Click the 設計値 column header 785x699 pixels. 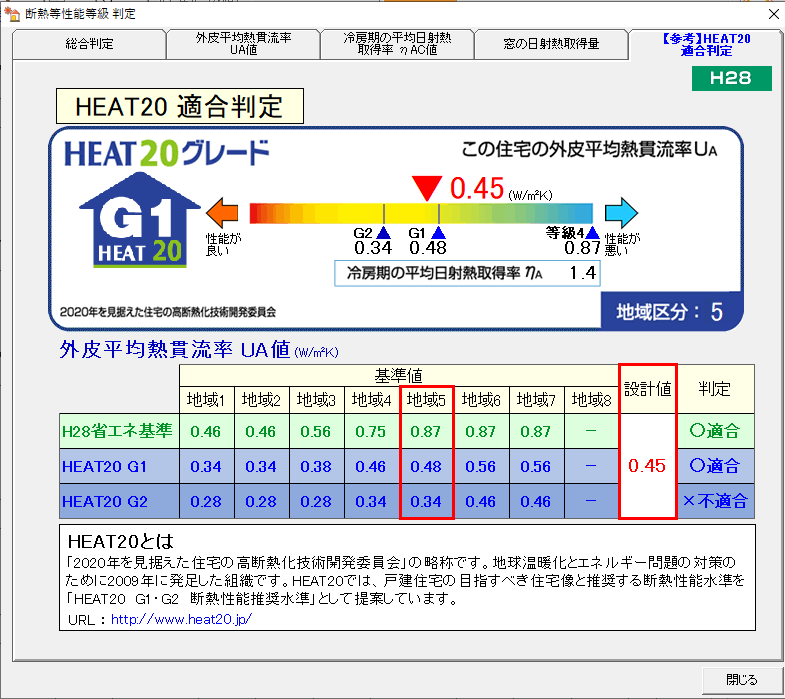tap(648, 389)
